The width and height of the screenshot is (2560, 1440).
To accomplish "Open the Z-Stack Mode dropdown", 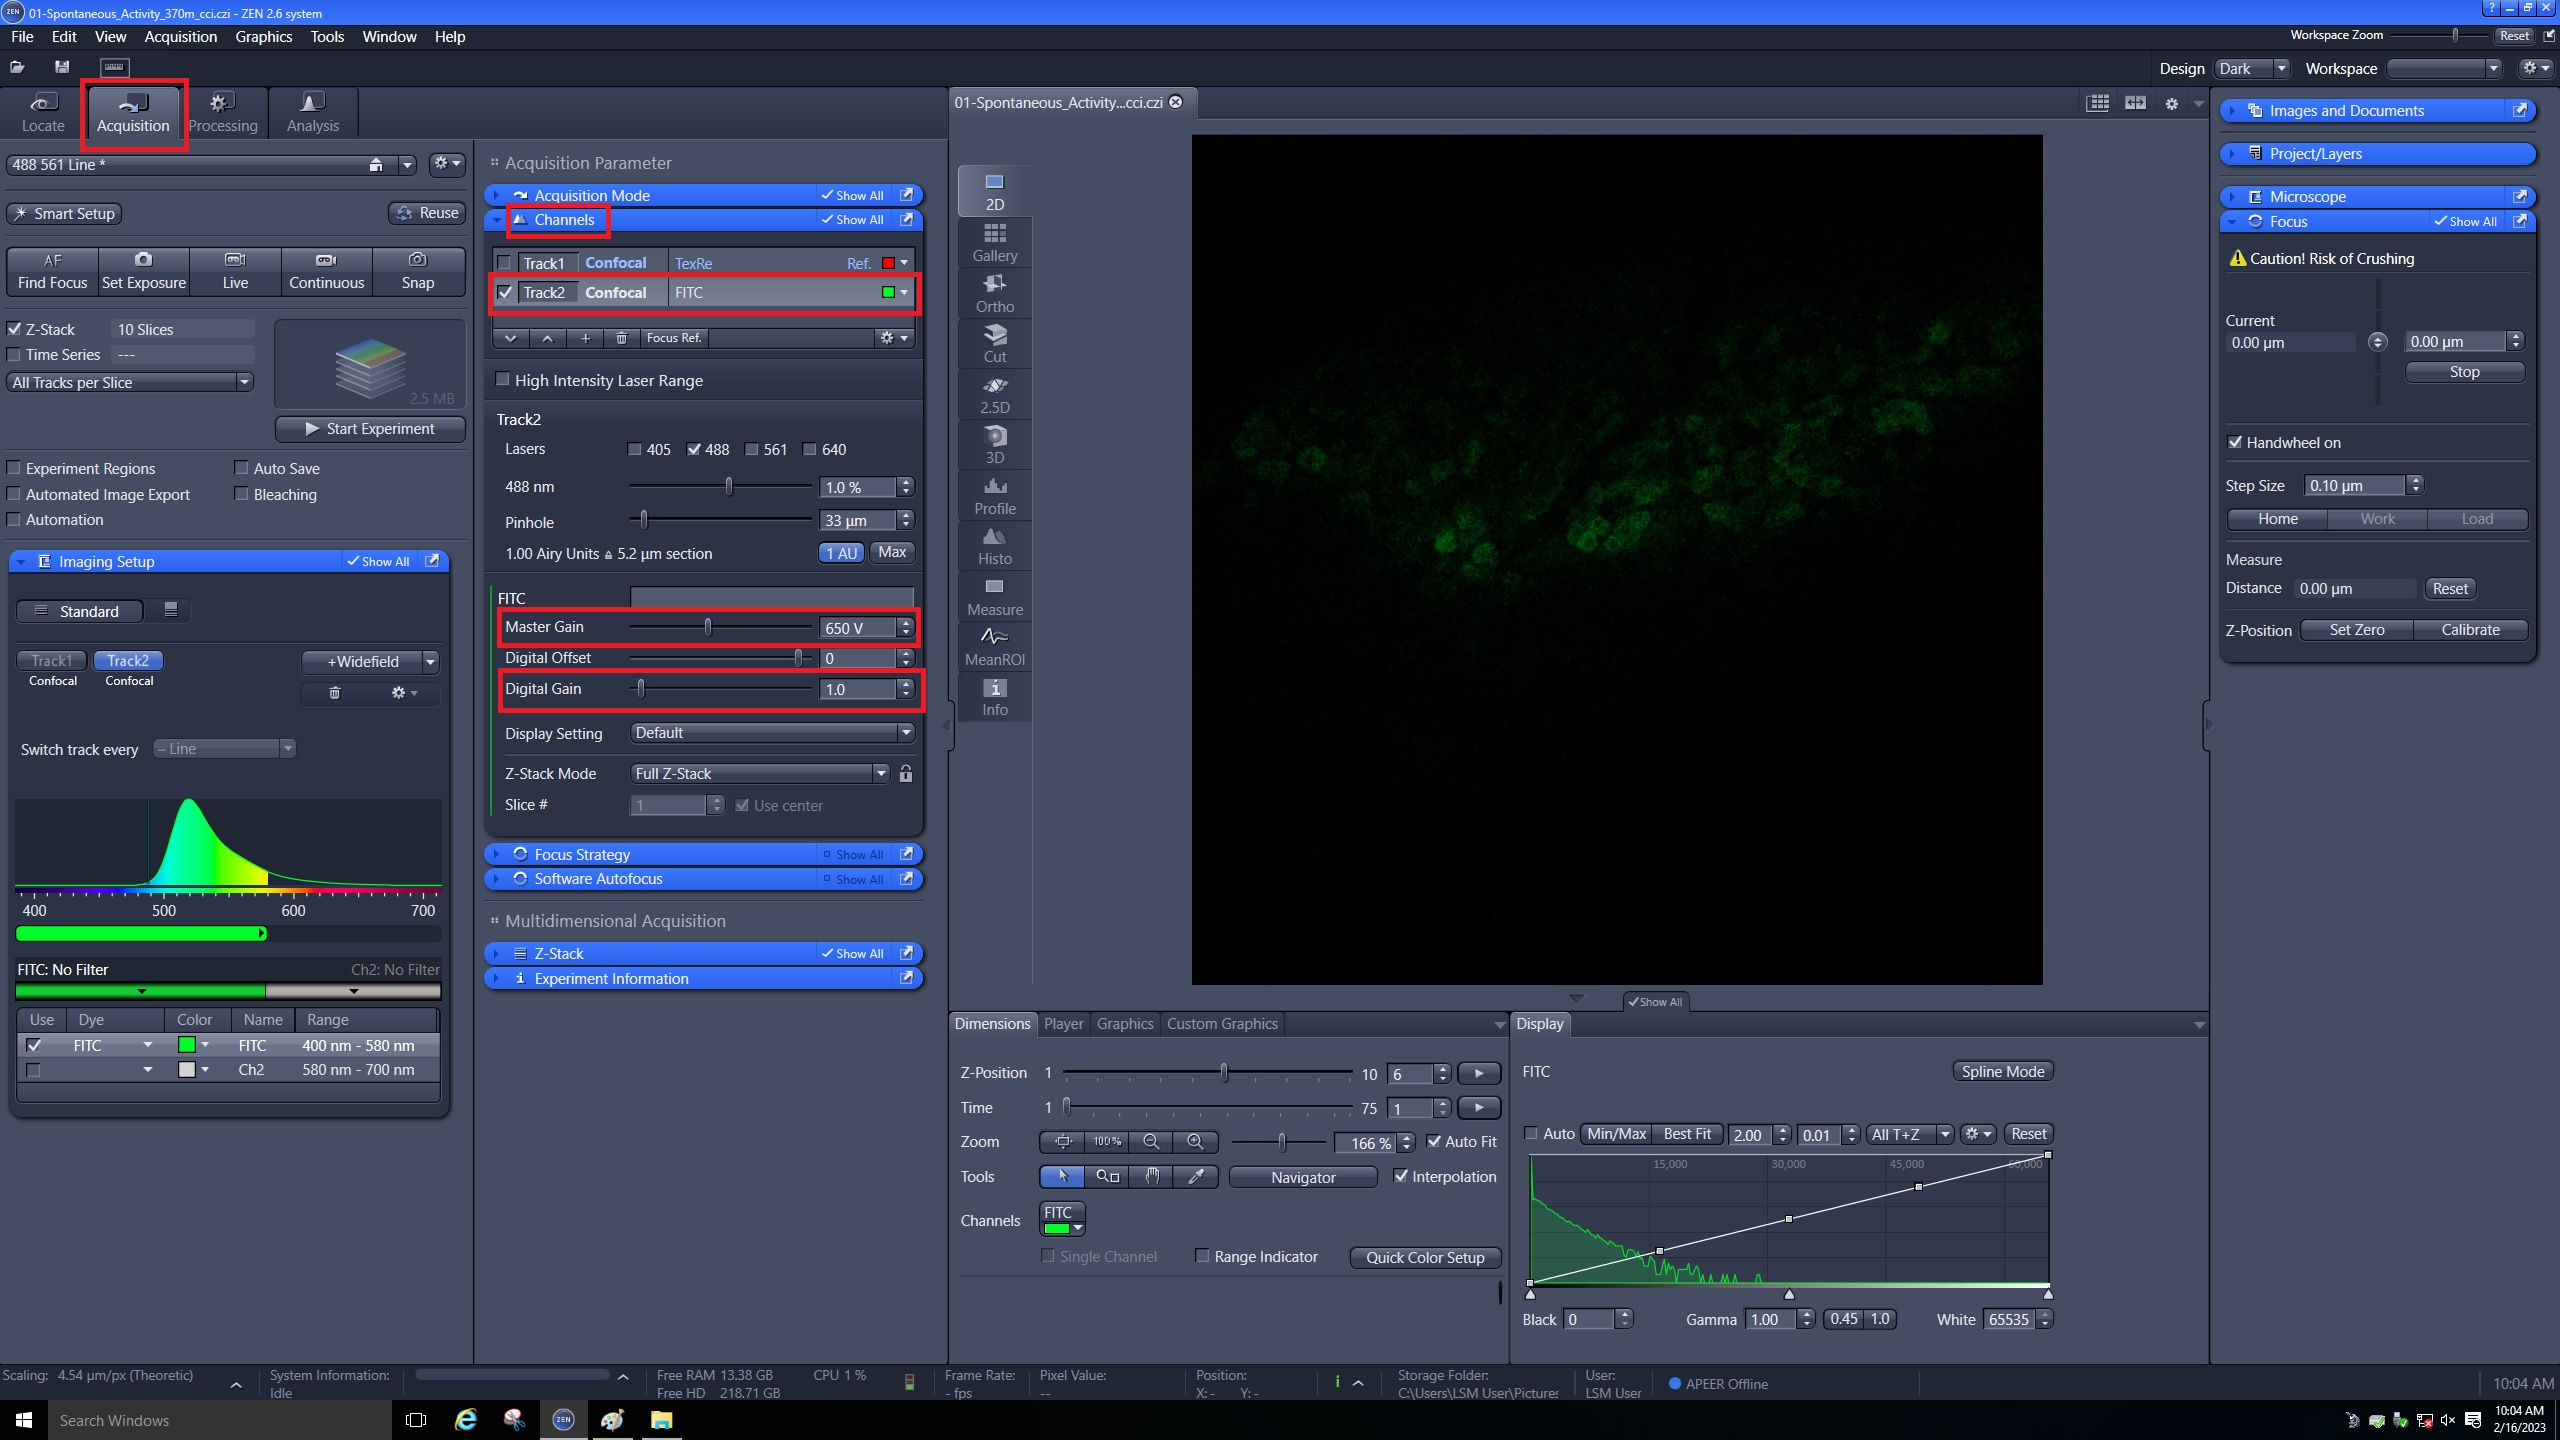I will [x=760, y=774].
